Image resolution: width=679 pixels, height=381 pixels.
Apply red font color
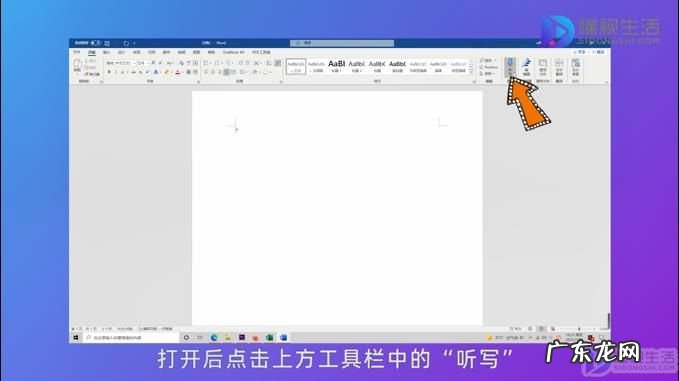click(x=178, y=72)
